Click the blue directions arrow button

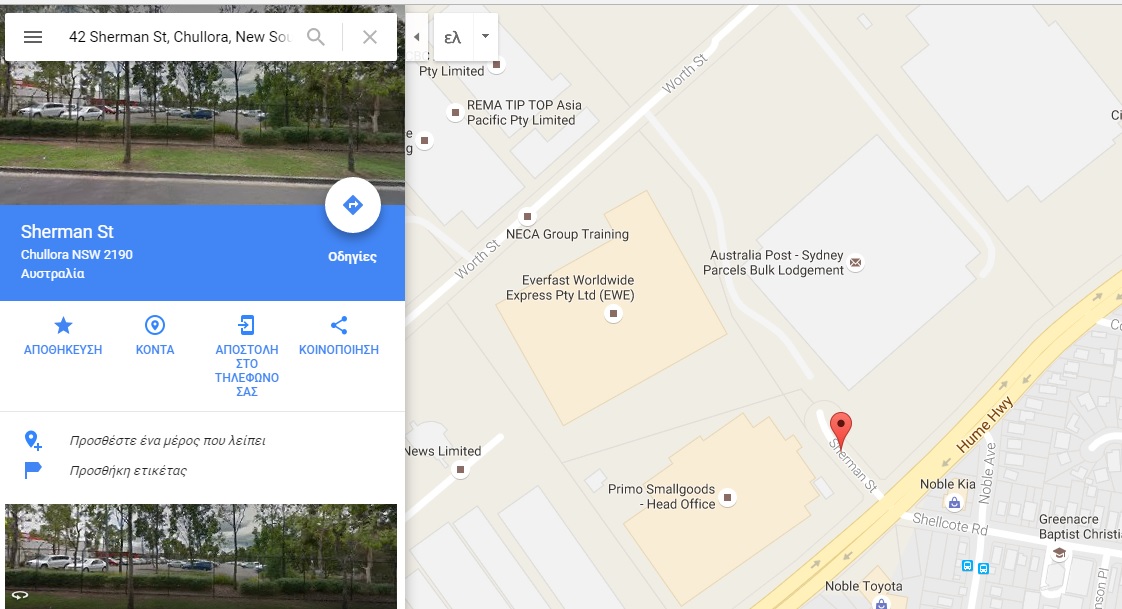[353, 205]
